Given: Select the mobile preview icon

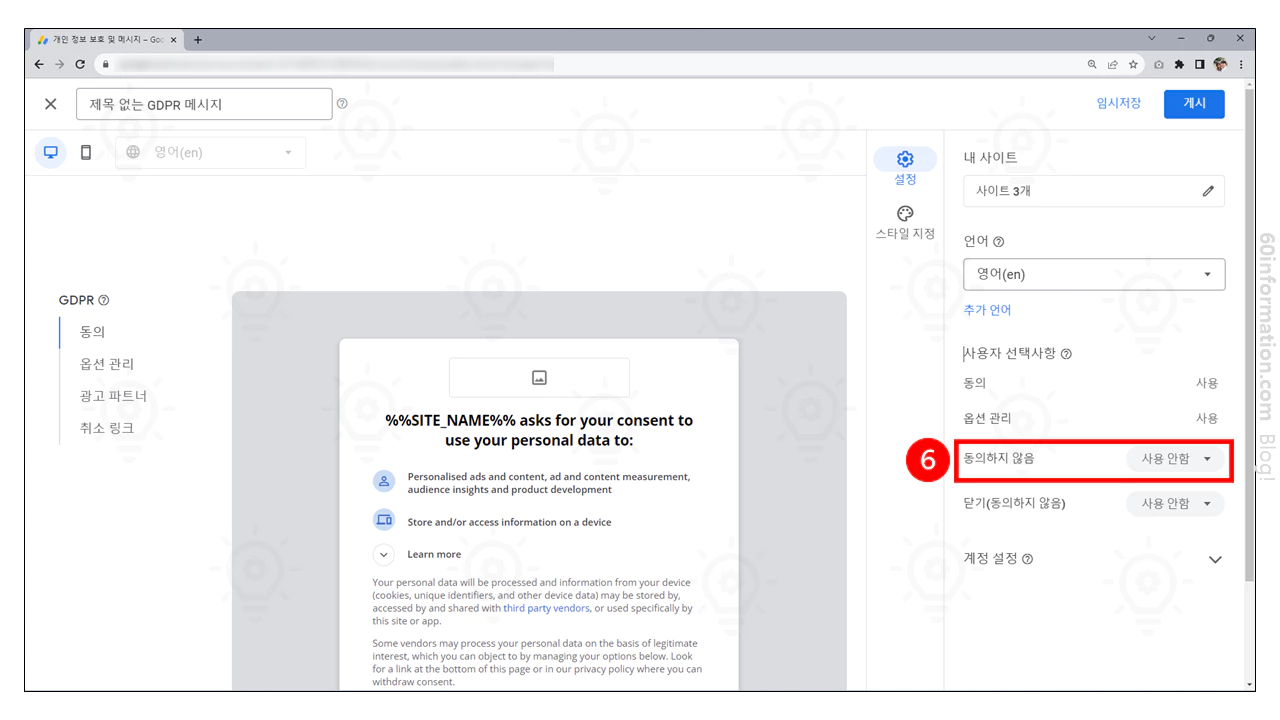Looking at the screenshot, I should point(86,152).
